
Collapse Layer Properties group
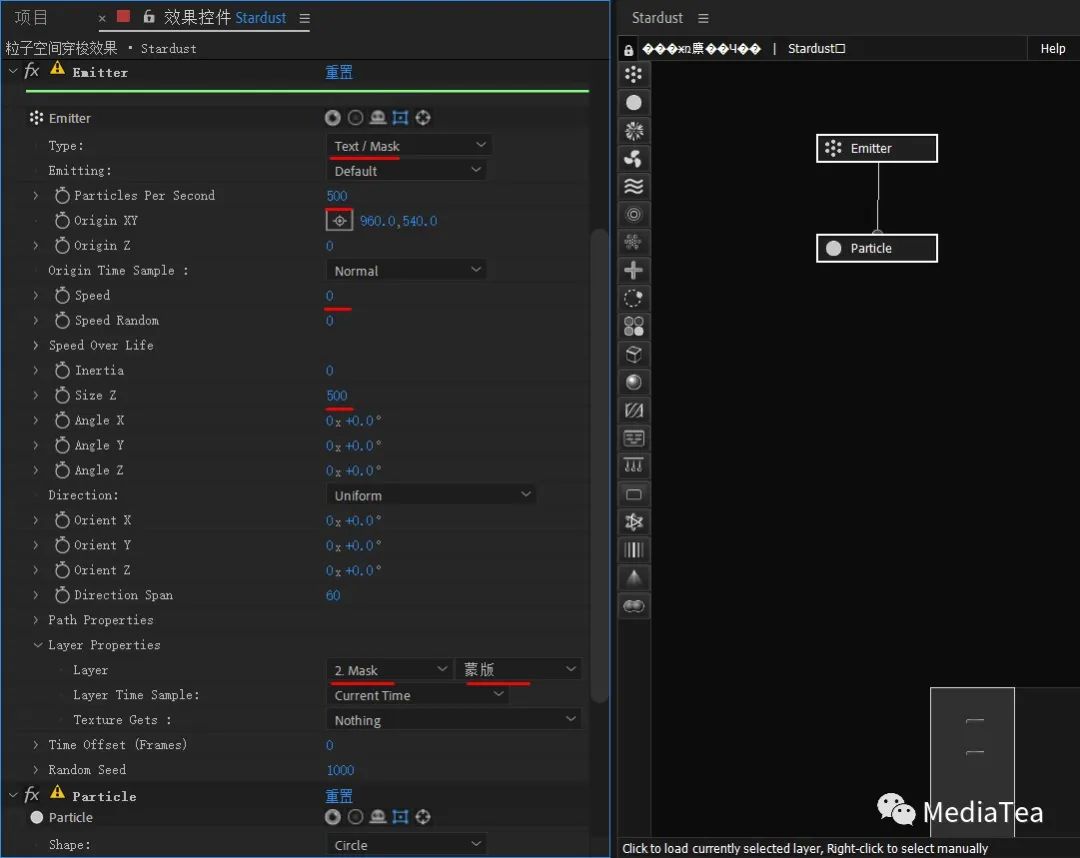click(x=37, y=645)
